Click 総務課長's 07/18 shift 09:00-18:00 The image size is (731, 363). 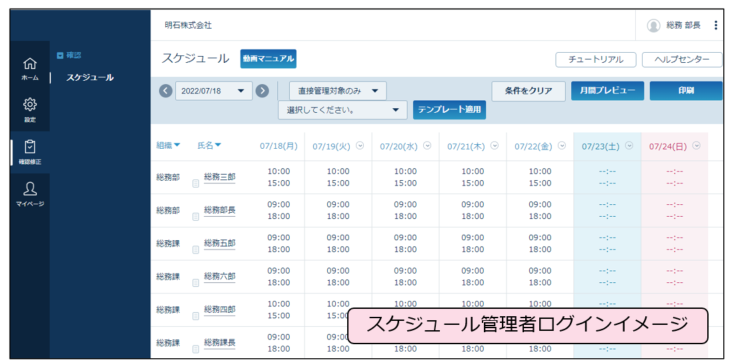coord(279,342)
